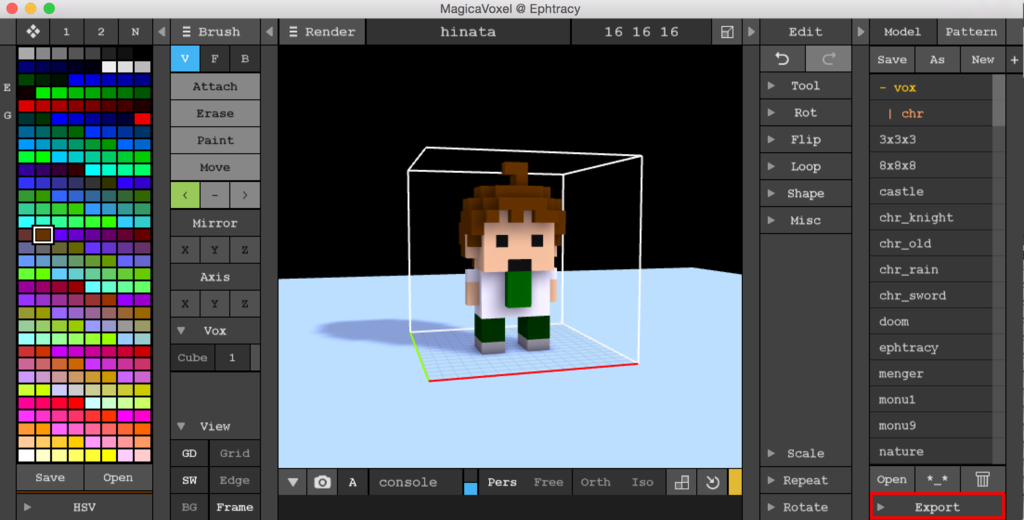The width and height of the screenshot is (1024, 520).
Task: Click the Erase brush button
Action: pos(215,114)
